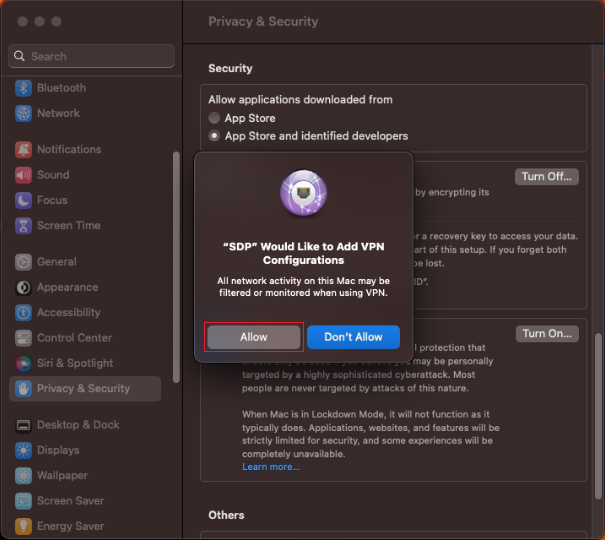Click the Focus moon icon

pos(23,200)
